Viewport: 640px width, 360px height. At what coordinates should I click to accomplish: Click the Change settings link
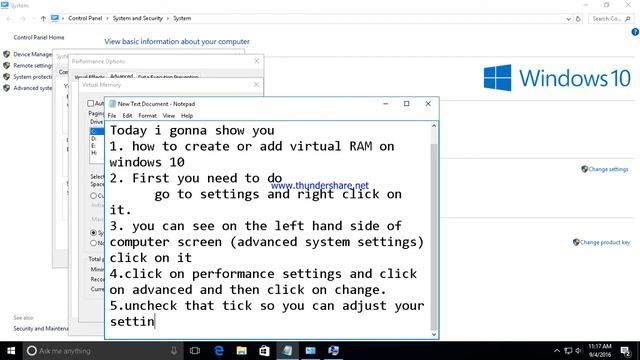608,169
